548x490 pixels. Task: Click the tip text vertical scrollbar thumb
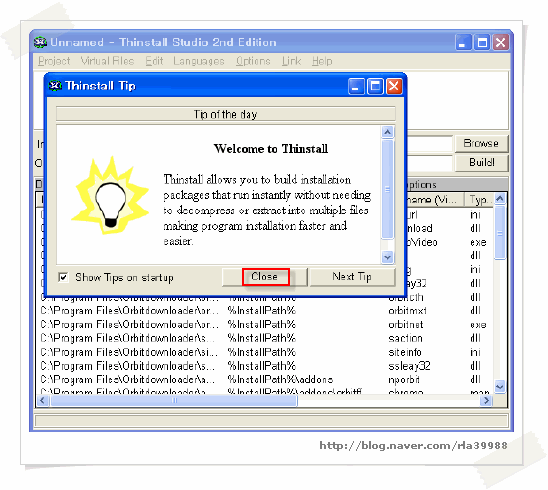pyautogui.click(x=387, y=189)
